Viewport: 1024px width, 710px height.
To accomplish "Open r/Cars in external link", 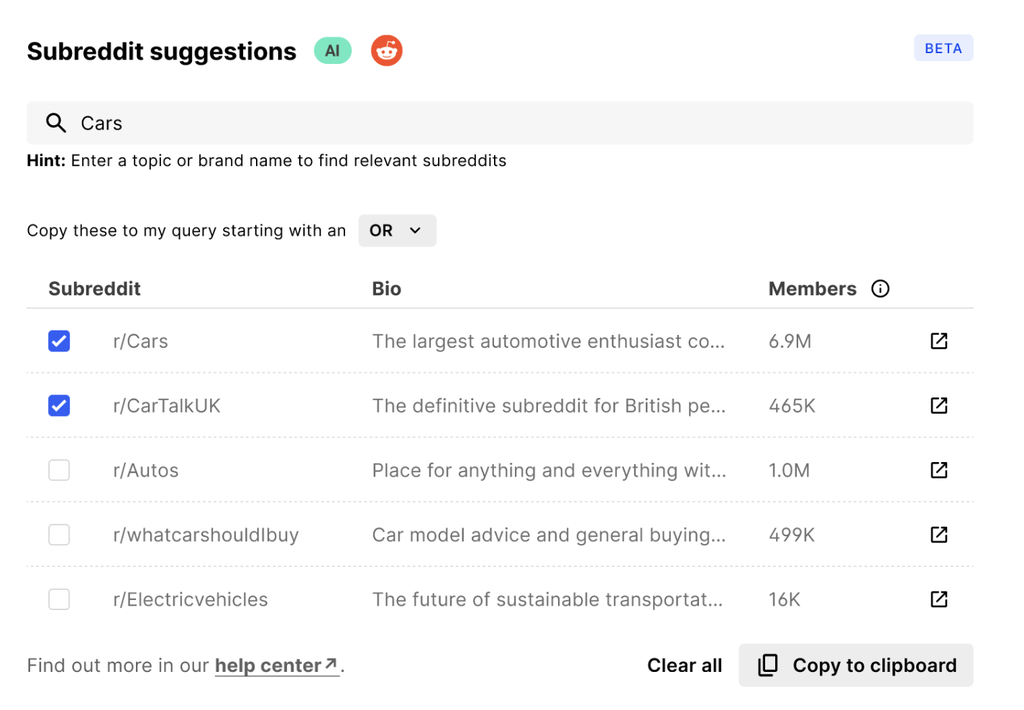I will [938, 341].
